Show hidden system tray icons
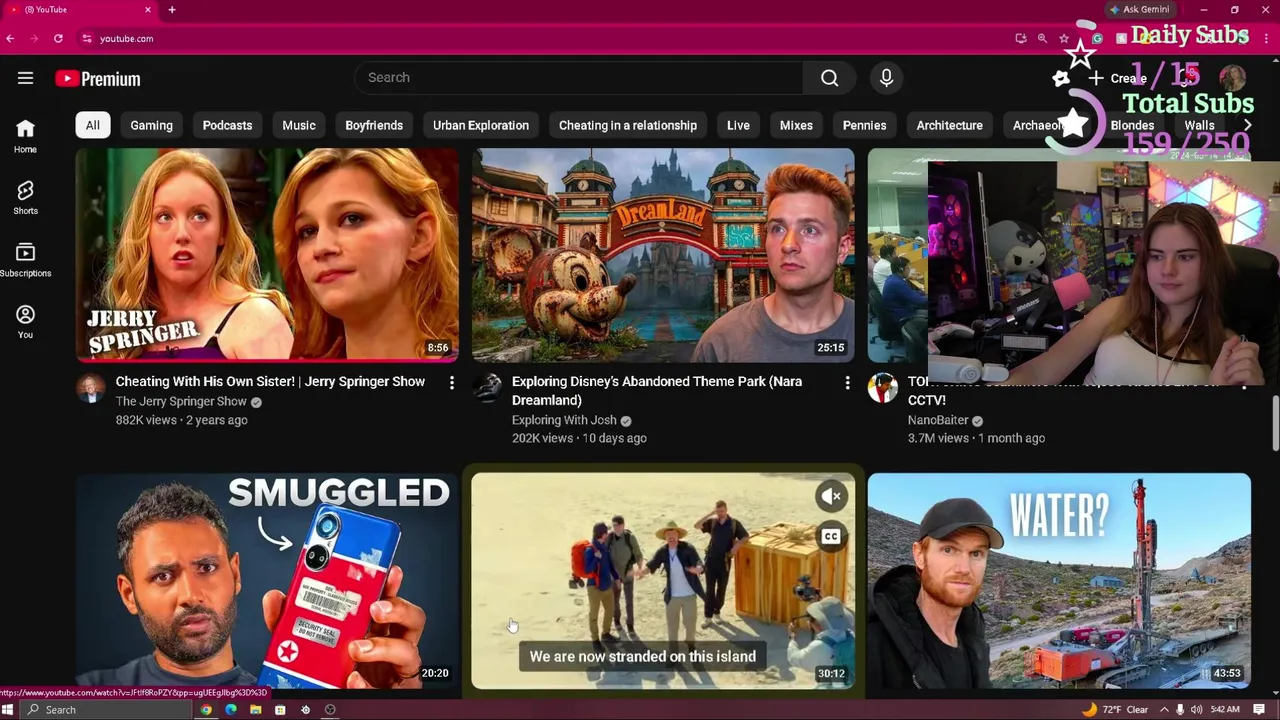The width and height of the screenshot is (1280, 720). tap(1164, 710)
